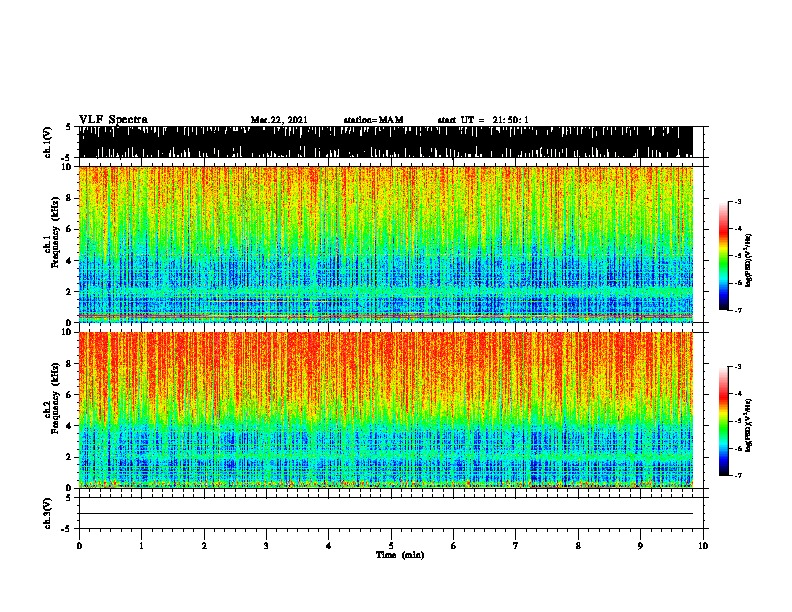The height and width of the screenshot is (612, 792).
Task: Click inside the ch.1 spectrogram plot
Action: point(385,244)
